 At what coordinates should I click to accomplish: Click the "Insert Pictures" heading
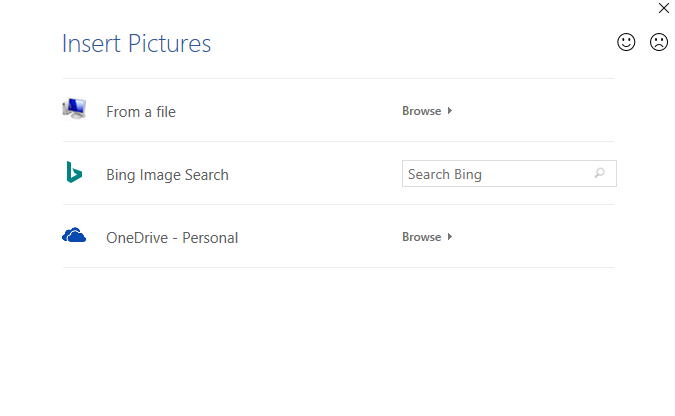click(136, 44)
